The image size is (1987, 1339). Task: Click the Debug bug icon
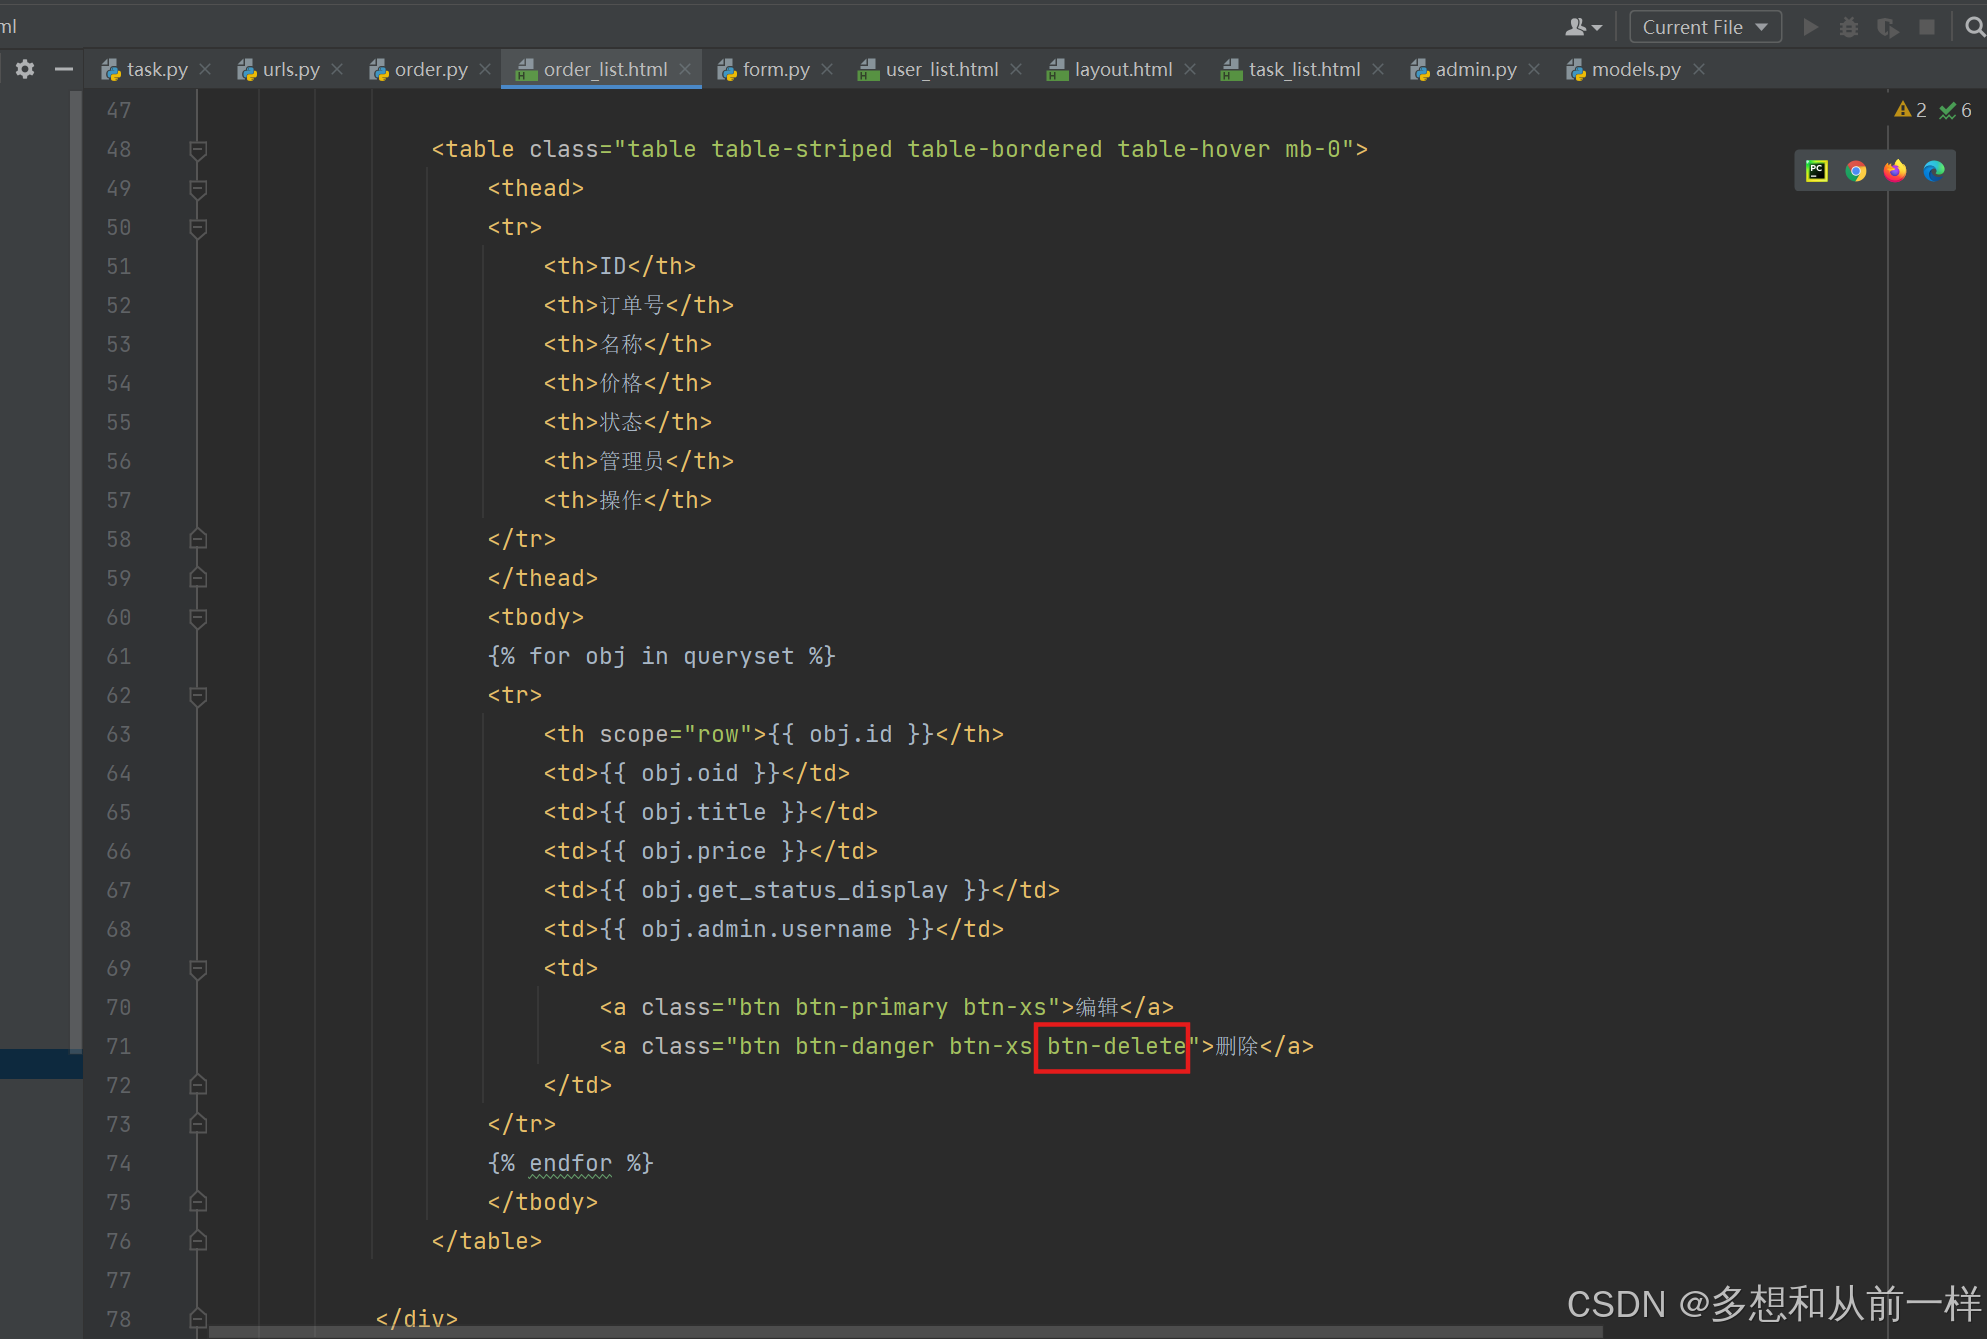[1849, 27]
